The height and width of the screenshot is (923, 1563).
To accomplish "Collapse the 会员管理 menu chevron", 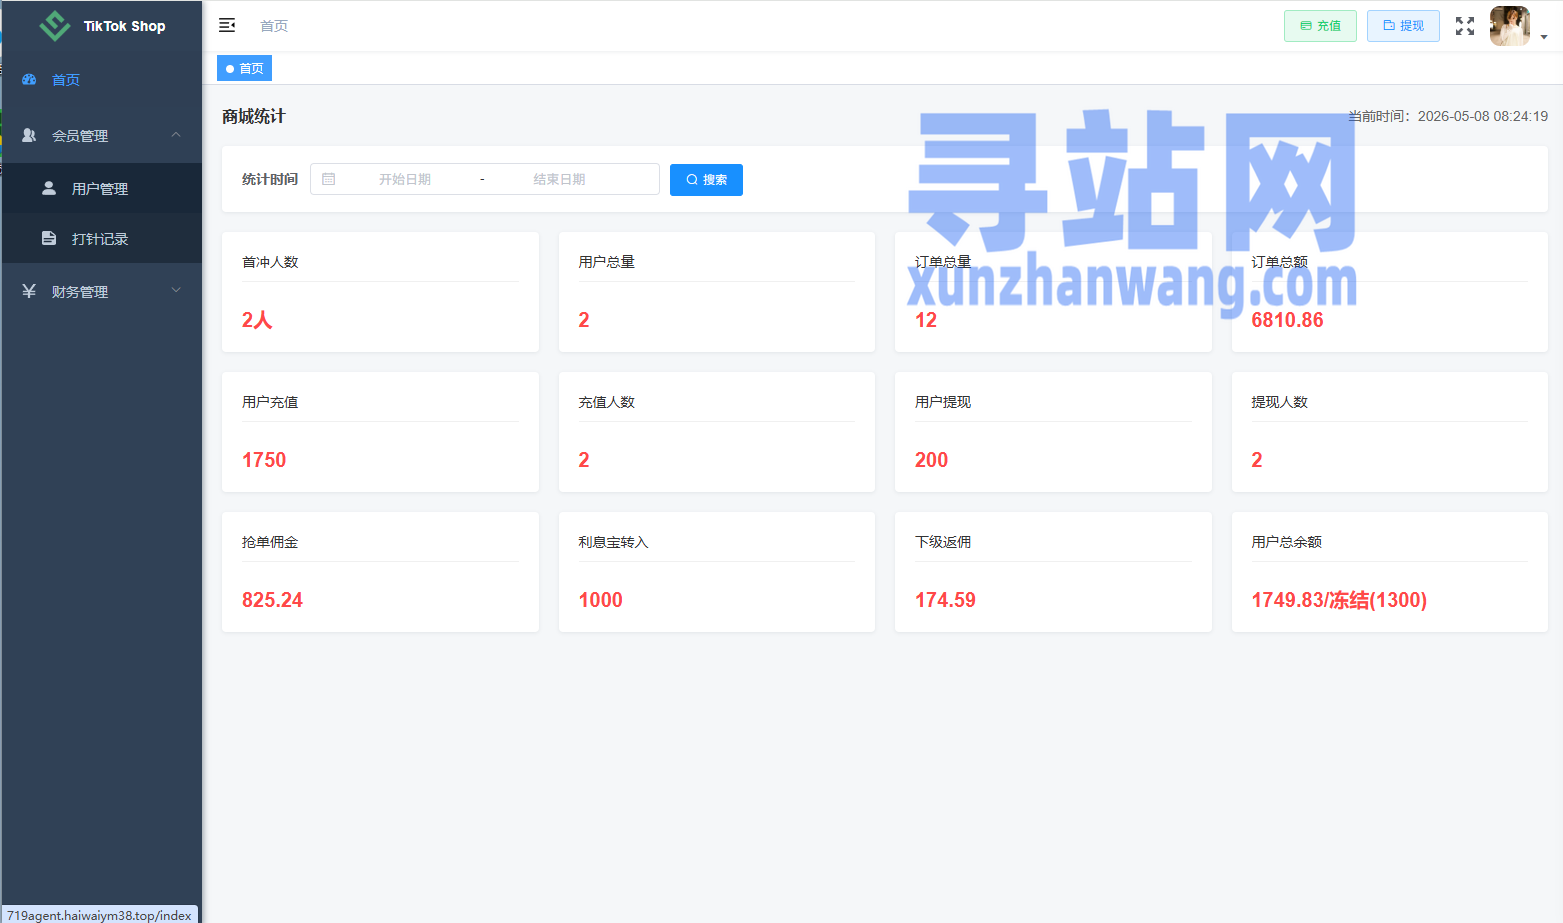I will [x=176, y=135].
